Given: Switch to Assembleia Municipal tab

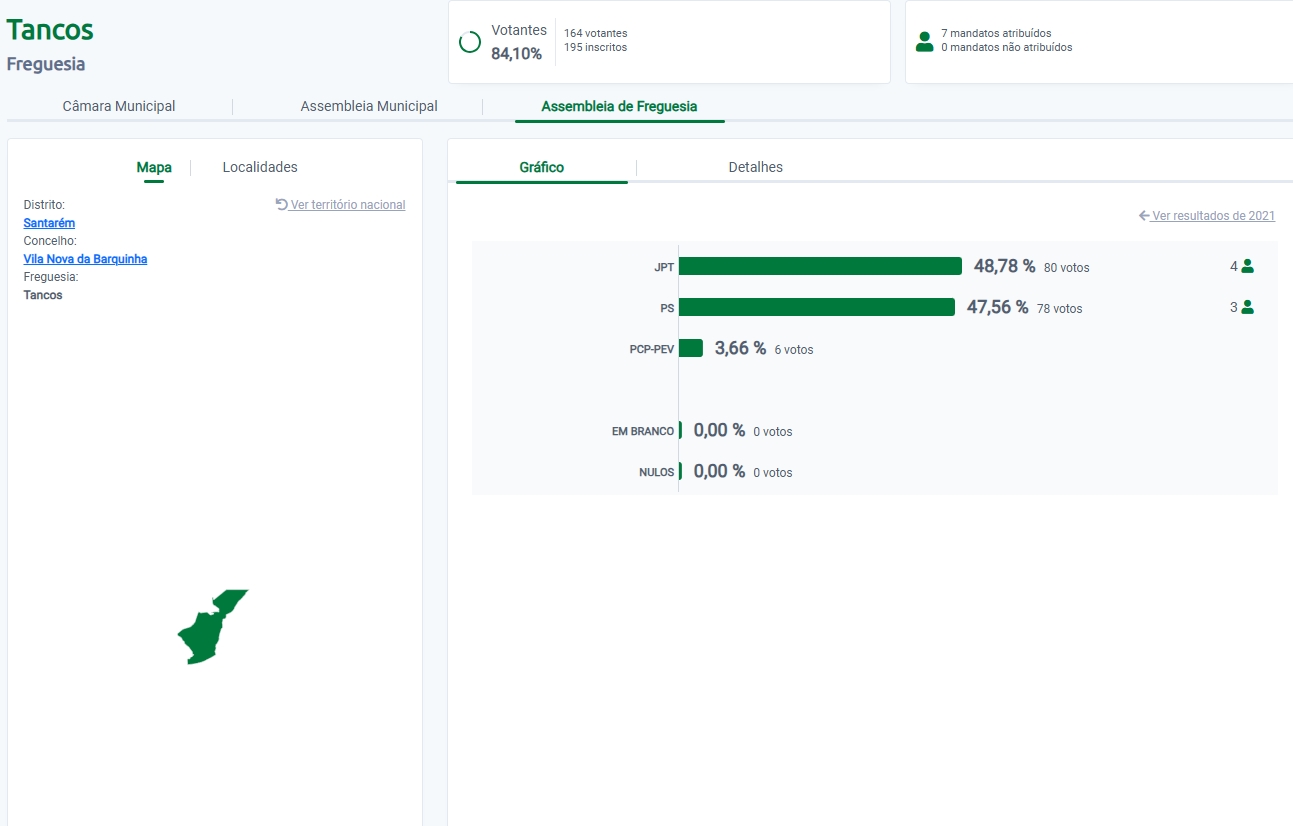Looking at the screenshot, I should pos(369,106).
